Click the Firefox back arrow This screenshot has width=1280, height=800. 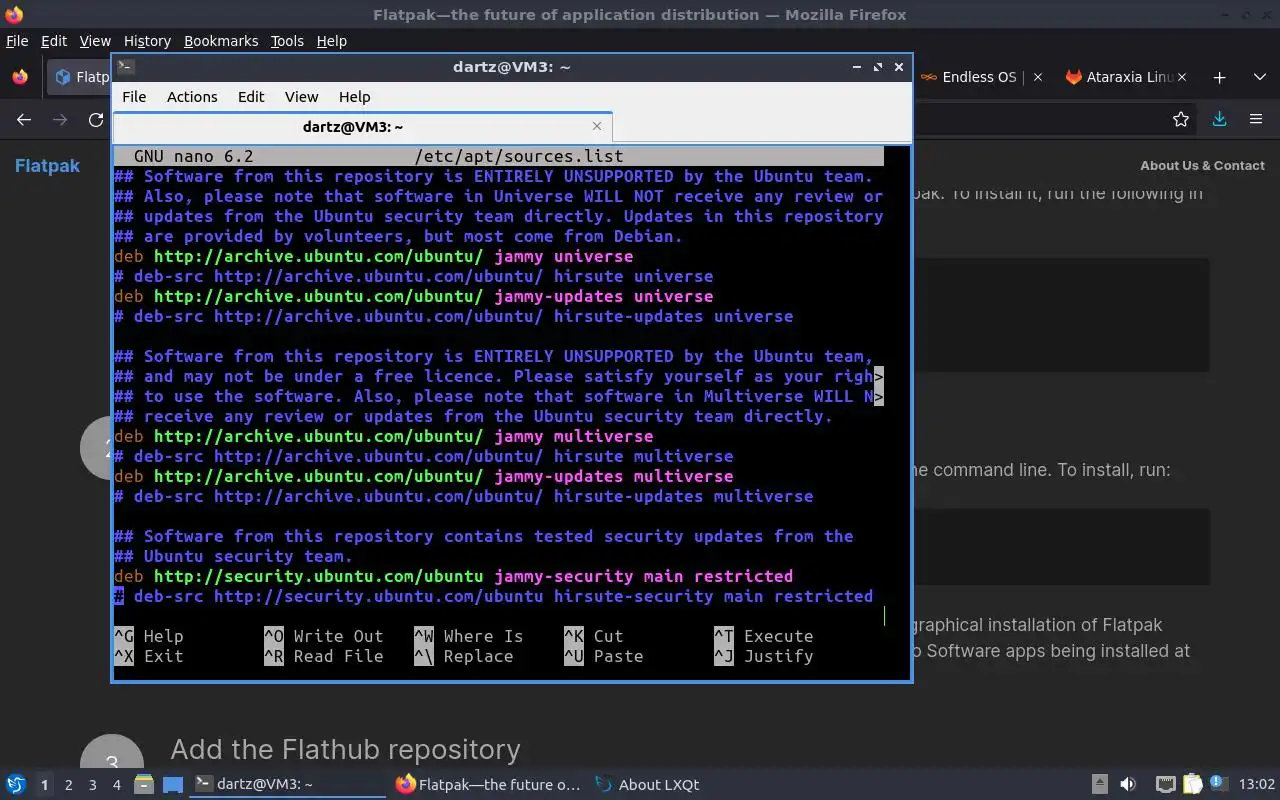pos(24,120)
